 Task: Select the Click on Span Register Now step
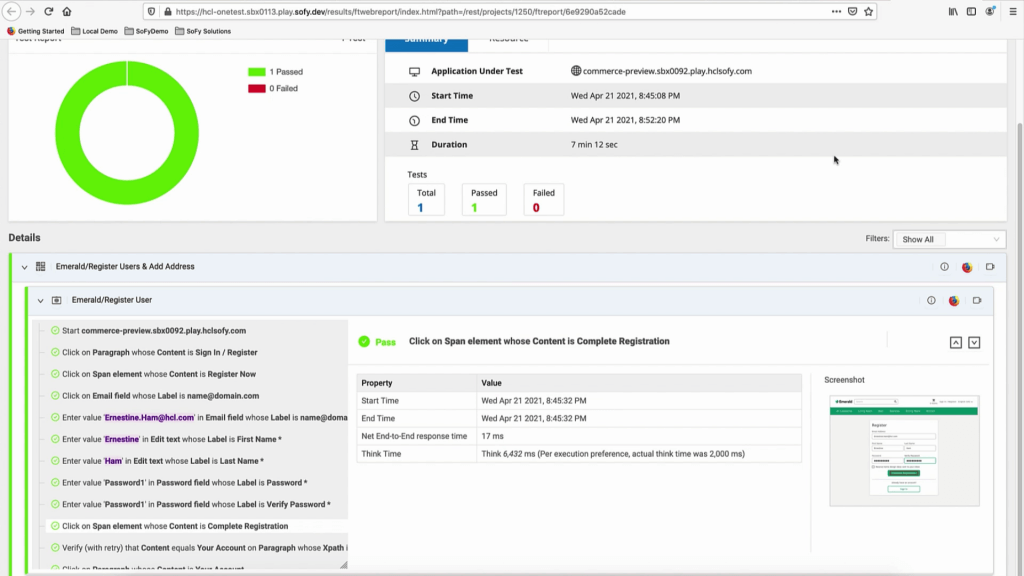coord(158,374)
